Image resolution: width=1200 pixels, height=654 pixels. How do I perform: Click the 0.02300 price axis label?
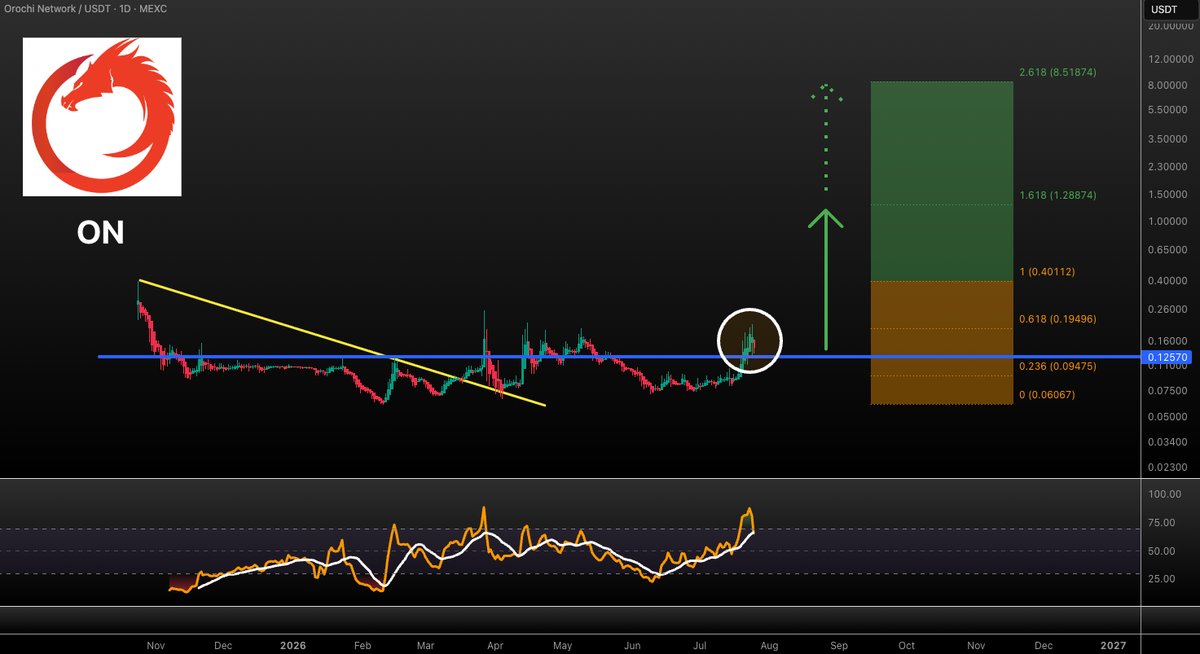click(x=1167, y=467)
